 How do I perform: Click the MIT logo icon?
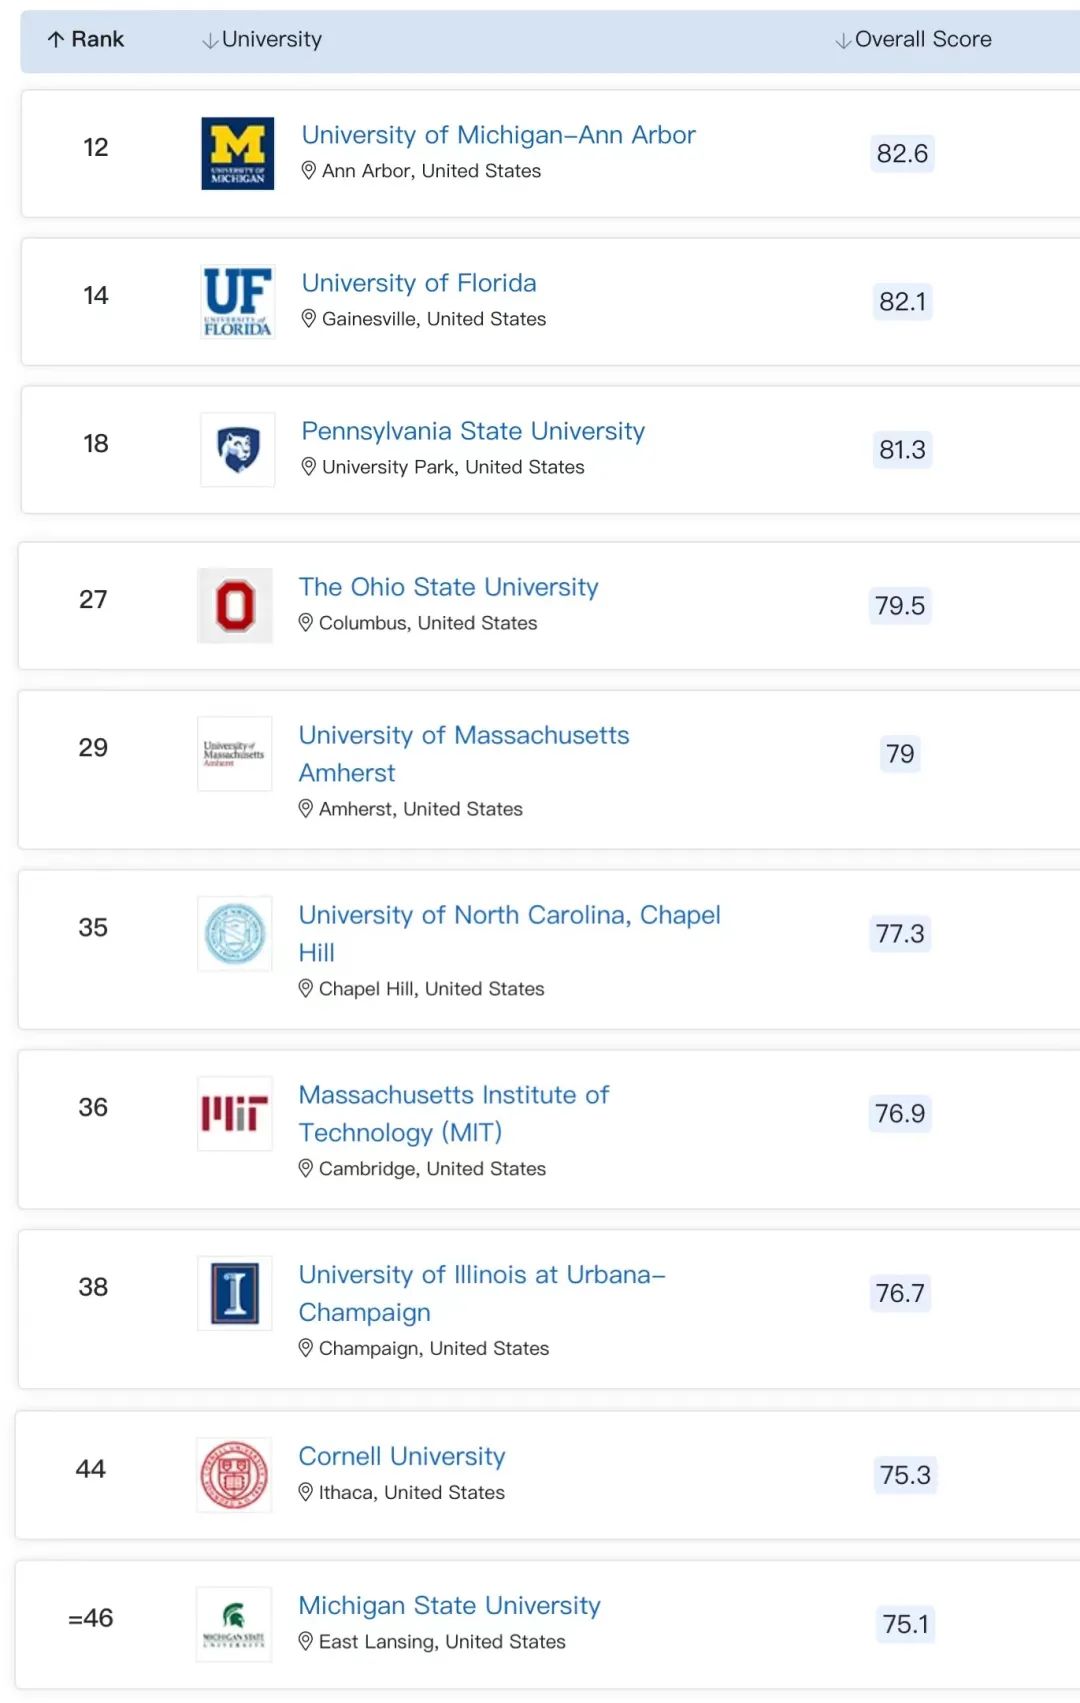pyautogui.click(x=235, y=1113)
